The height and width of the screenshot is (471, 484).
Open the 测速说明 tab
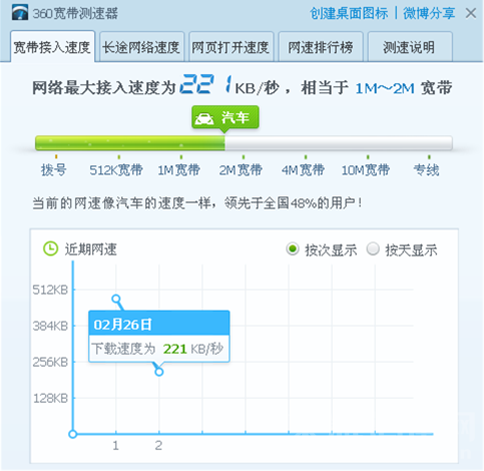tap(410, 47)
